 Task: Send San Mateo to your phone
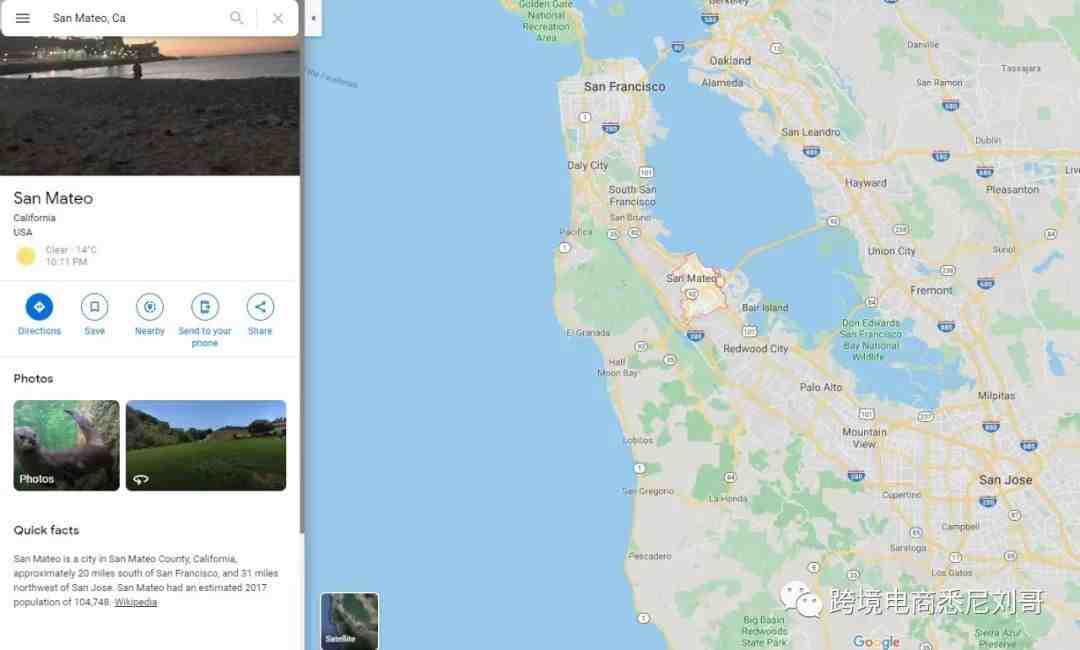pyautogui.click(x=205, y=307)
